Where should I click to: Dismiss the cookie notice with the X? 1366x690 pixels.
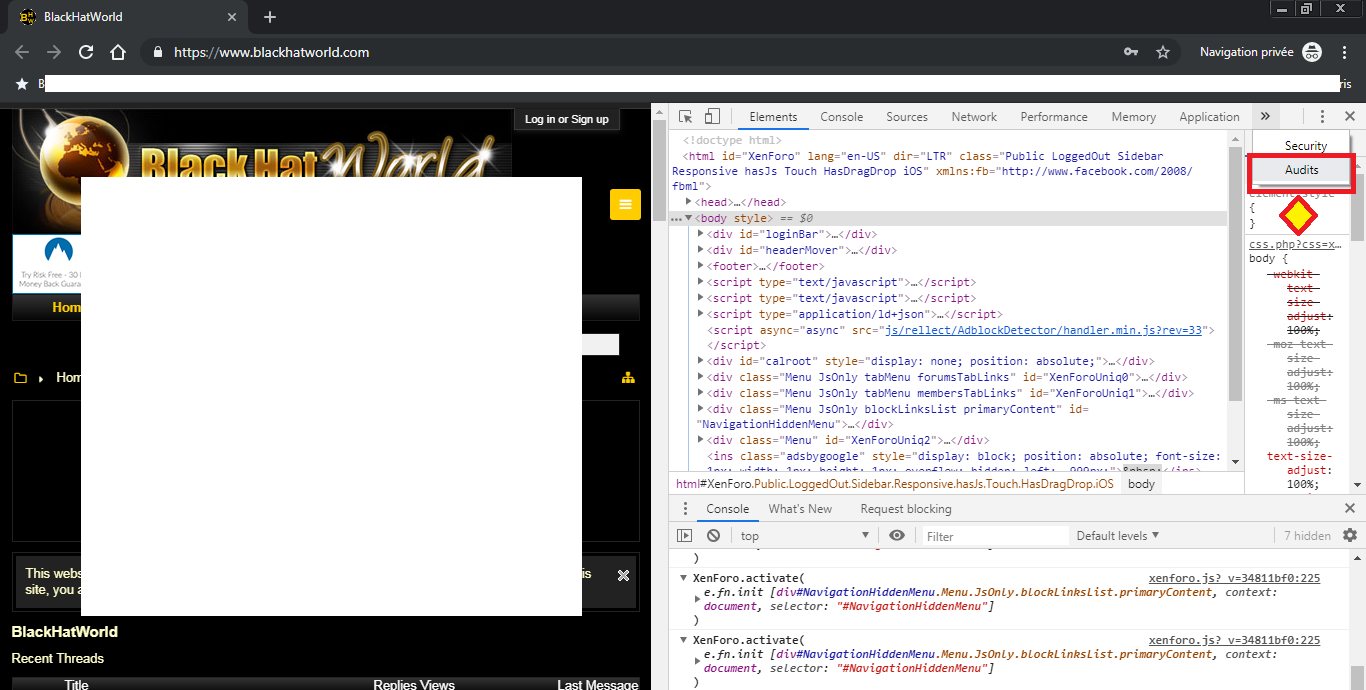click(x=623, y=575)
